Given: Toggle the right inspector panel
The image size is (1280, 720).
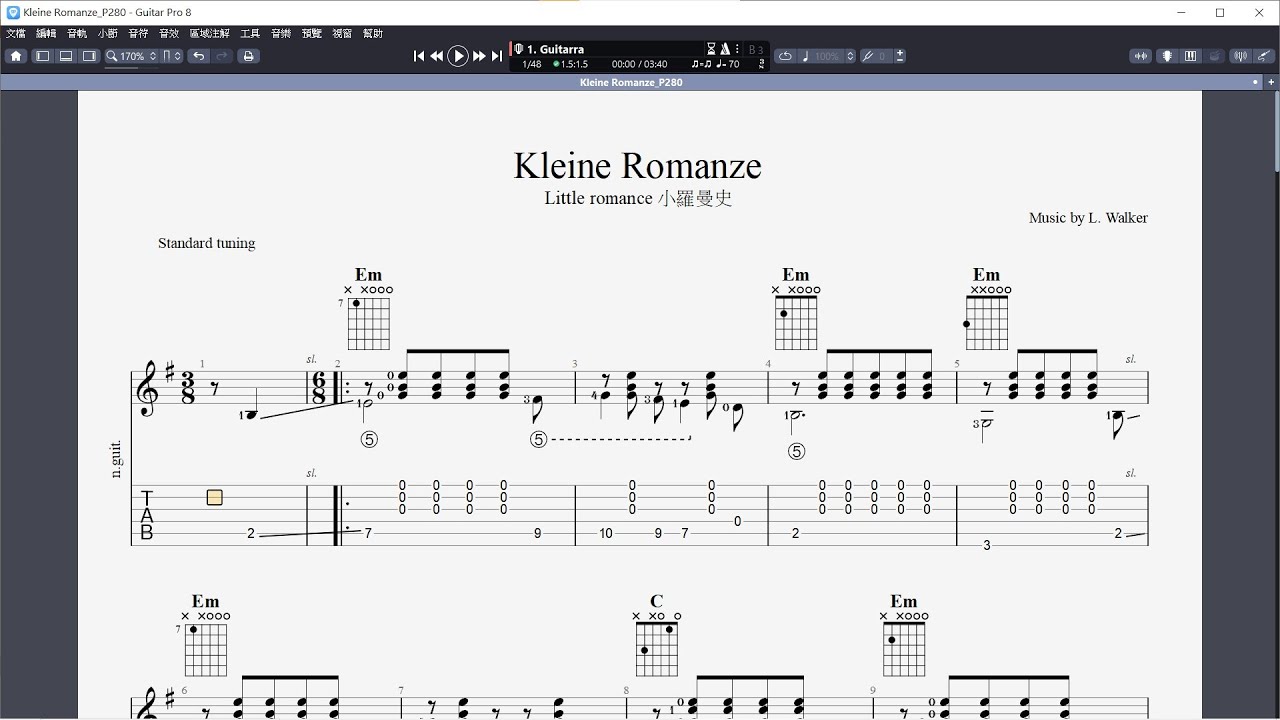Looking at the screenshot, I should point(89,56).
